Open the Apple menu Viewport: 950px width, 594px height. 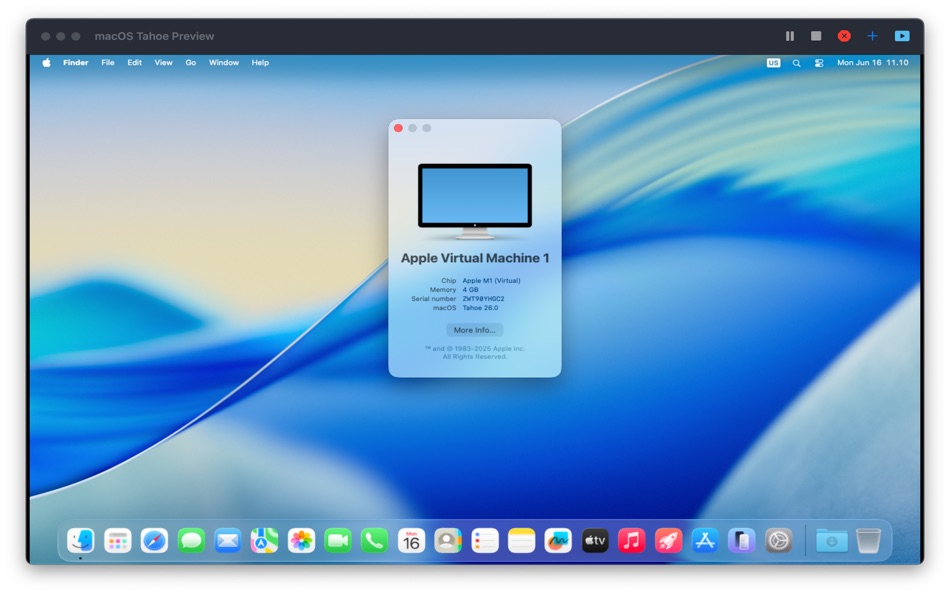click(47, 62)
